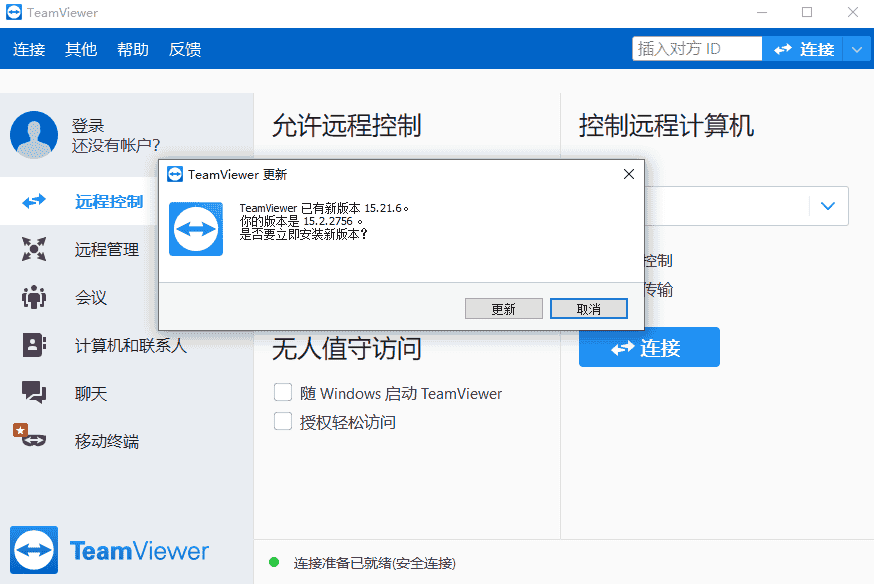Viewport: 874px width, 584px height.
Task: Expand the top bar connect button dropdown arrow
Action: point(857,49)
